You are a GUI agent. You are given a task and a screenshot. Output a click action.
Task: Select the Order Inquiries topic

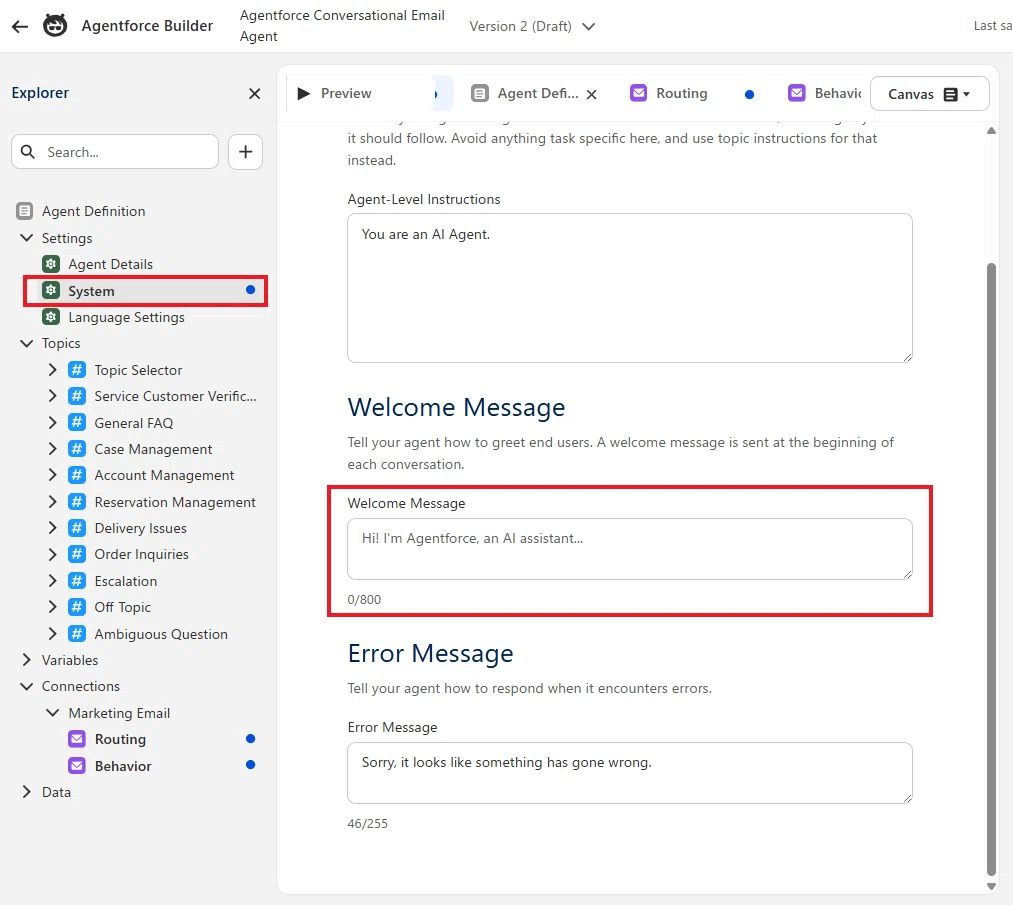click(x=141, y=554)
